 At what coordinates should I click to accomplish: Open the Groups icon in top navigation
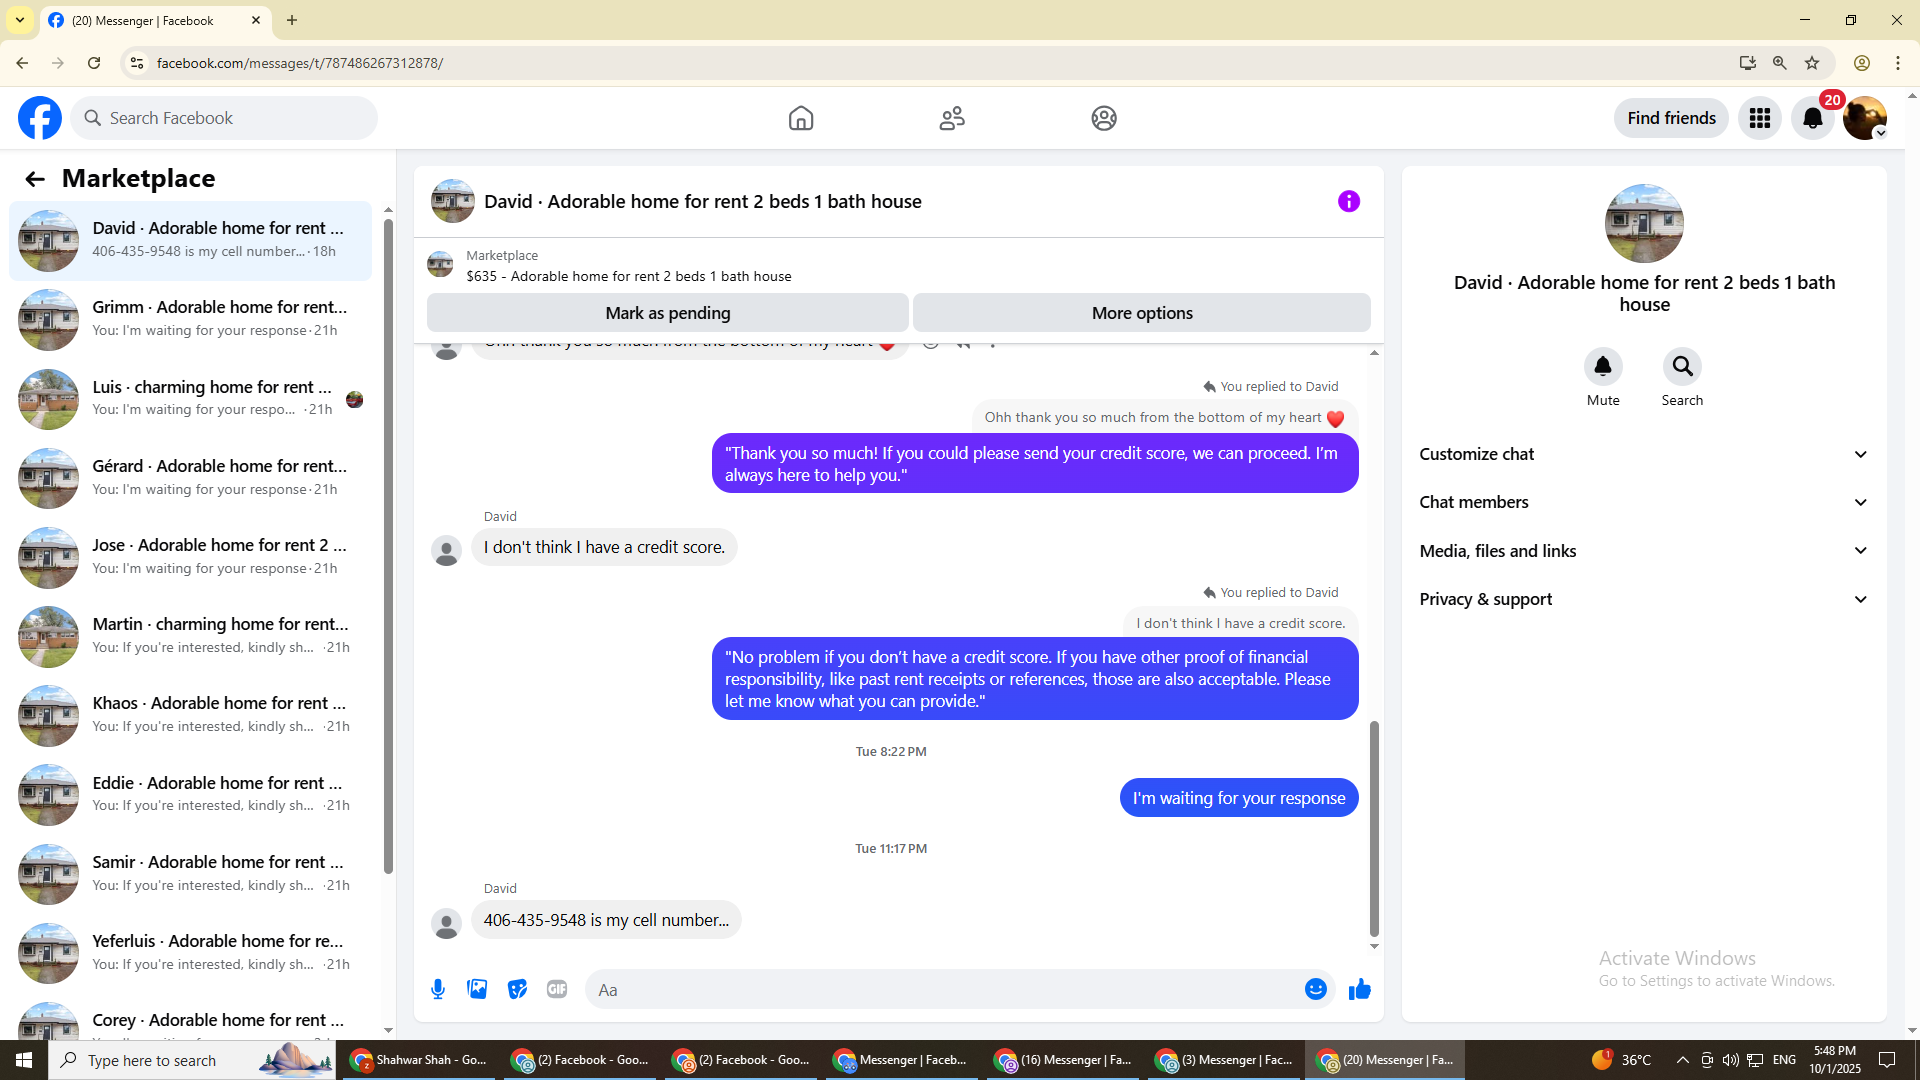click(x=1104, y=118)
